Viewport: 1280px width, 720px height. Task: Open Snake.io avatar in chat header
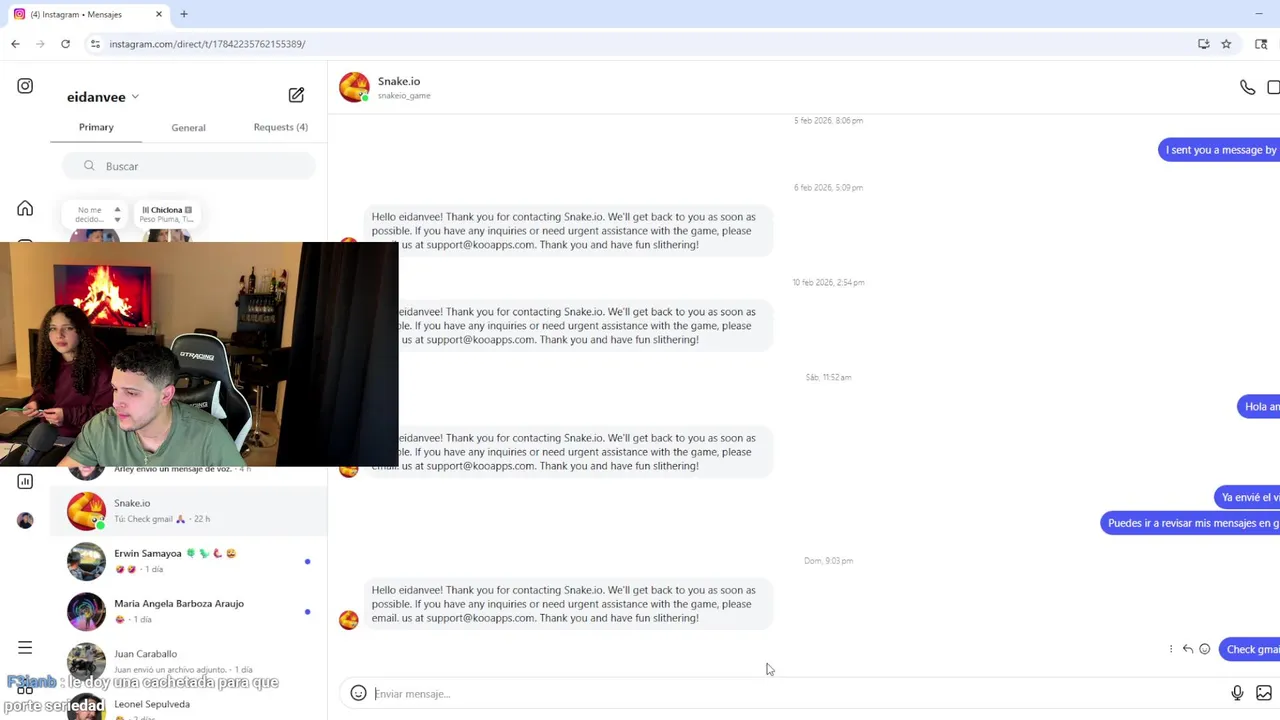point(354,87)
